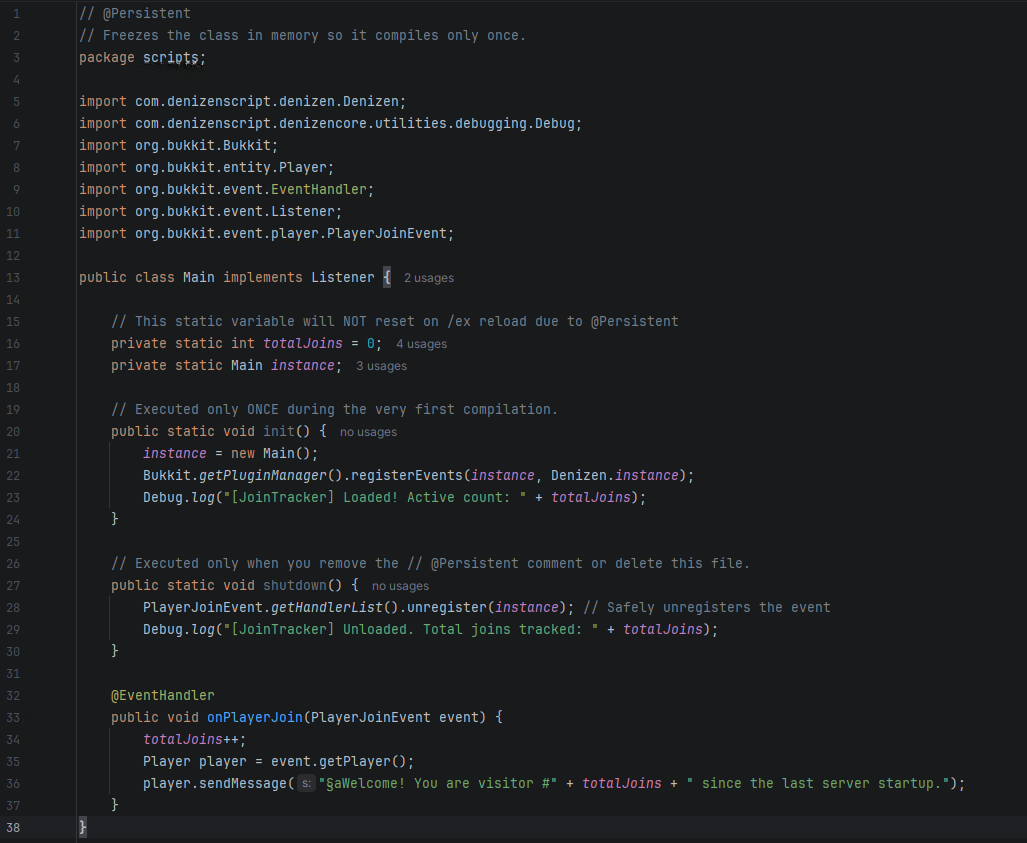Click the '// @Persistent' comment on line 1
1027x843 pixels.
coord(135,14)
